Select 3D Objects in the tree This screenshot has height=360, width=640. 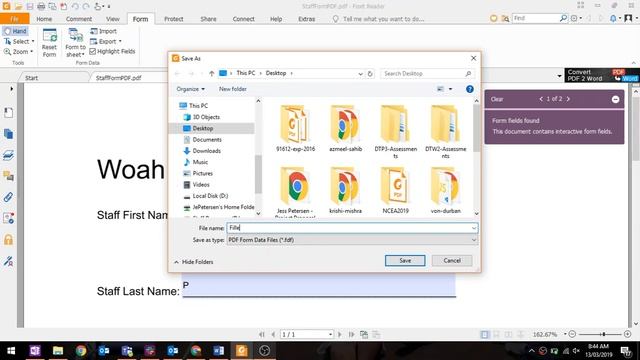(206, 117)
